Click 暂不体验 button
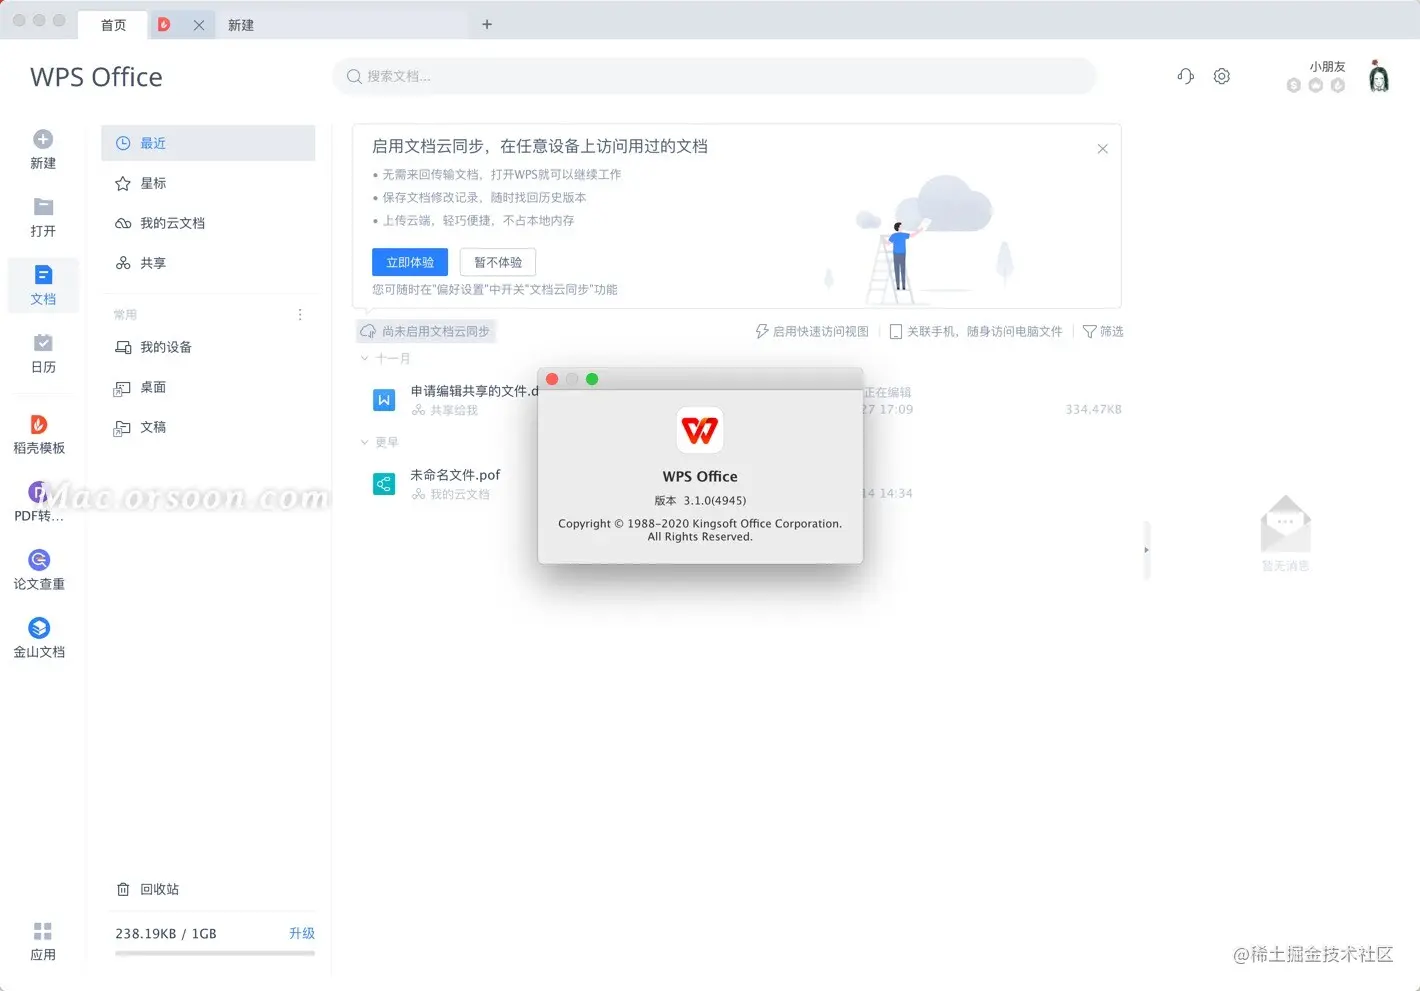Image resolution: width=1420 pixels, height=991 pixels. point(498,262)
